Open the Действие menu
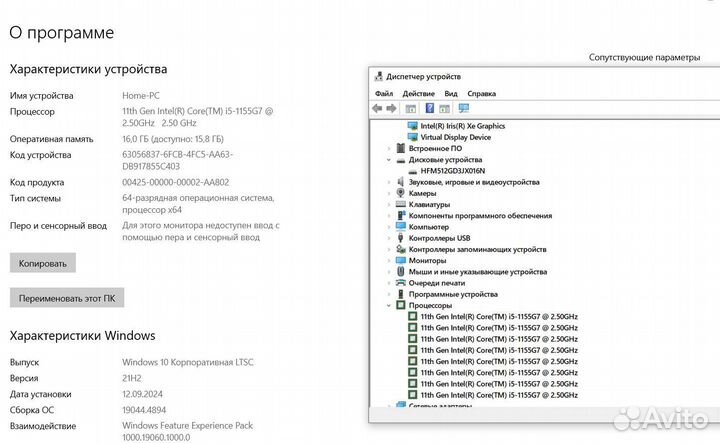Image resolution: width=720 pixels, height=444 pixels. click(x=418, y=93)
